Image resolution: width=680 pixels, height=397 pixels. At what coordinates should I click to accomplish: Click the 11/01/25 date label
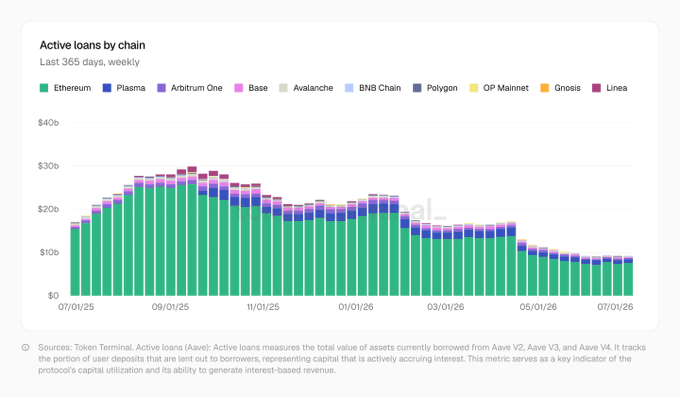263,307
